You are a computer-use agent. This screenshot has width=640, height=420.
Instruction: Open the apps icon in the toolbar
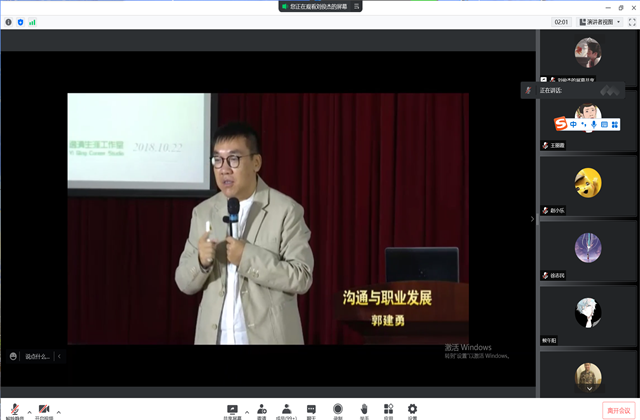coord(388,408)
